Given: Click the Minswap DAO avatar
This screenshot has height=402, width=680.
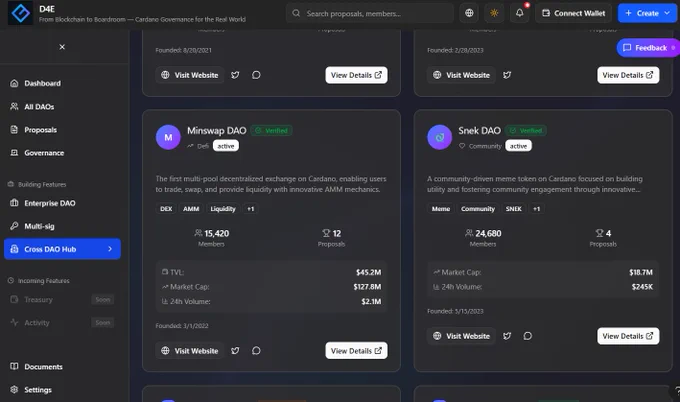Looking at the screenshot, I should (x=168, y=137).
